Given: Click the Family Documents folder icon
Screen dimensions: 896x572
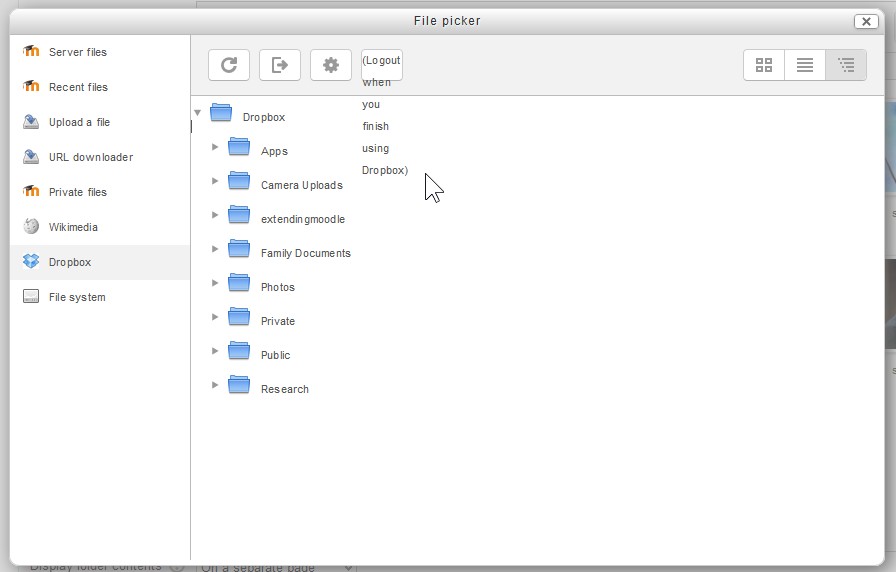Looking at the screenshot, I should click(x=239, y=249).
